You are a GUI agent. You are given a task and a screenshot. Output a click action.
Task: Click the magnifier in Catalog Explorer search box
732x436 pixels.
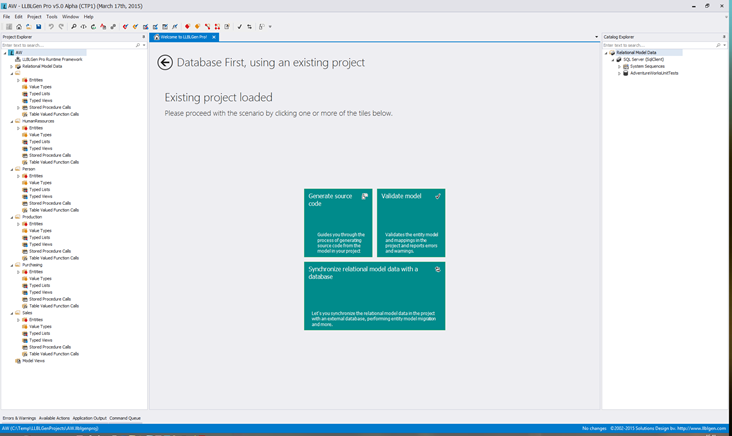718,45
